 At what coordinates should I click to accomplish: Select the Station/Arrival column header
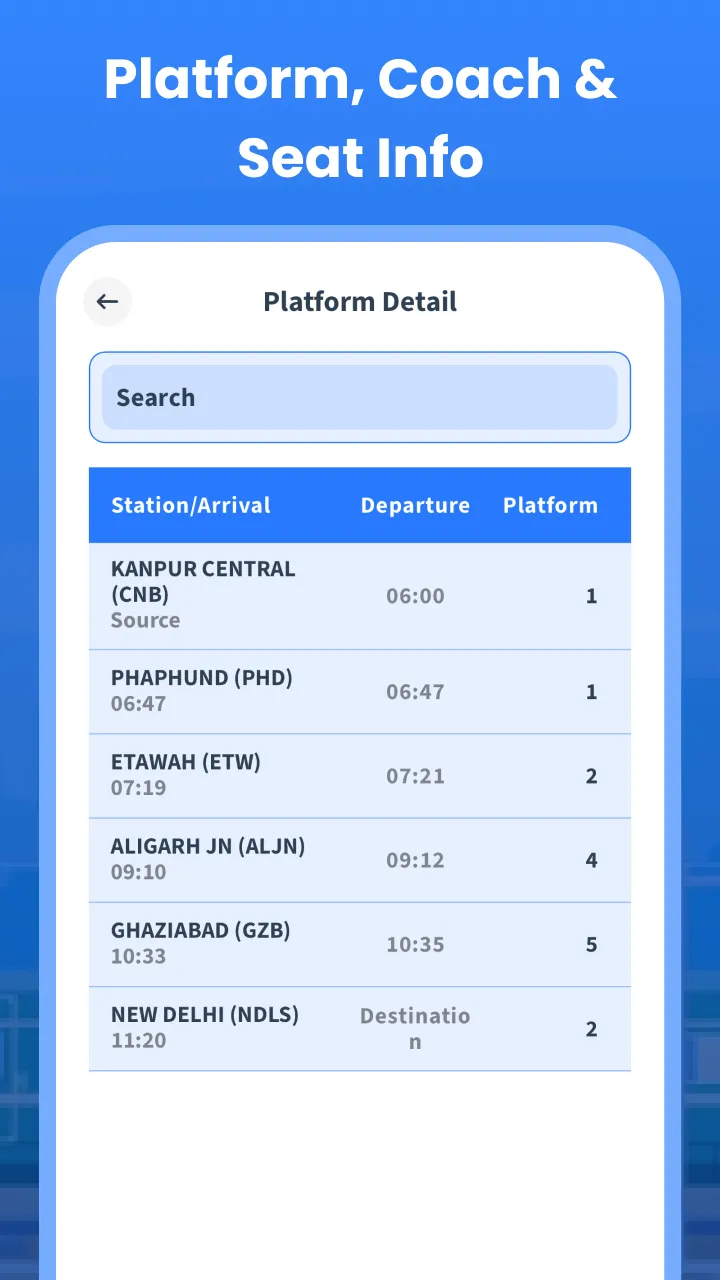(191, 505)
